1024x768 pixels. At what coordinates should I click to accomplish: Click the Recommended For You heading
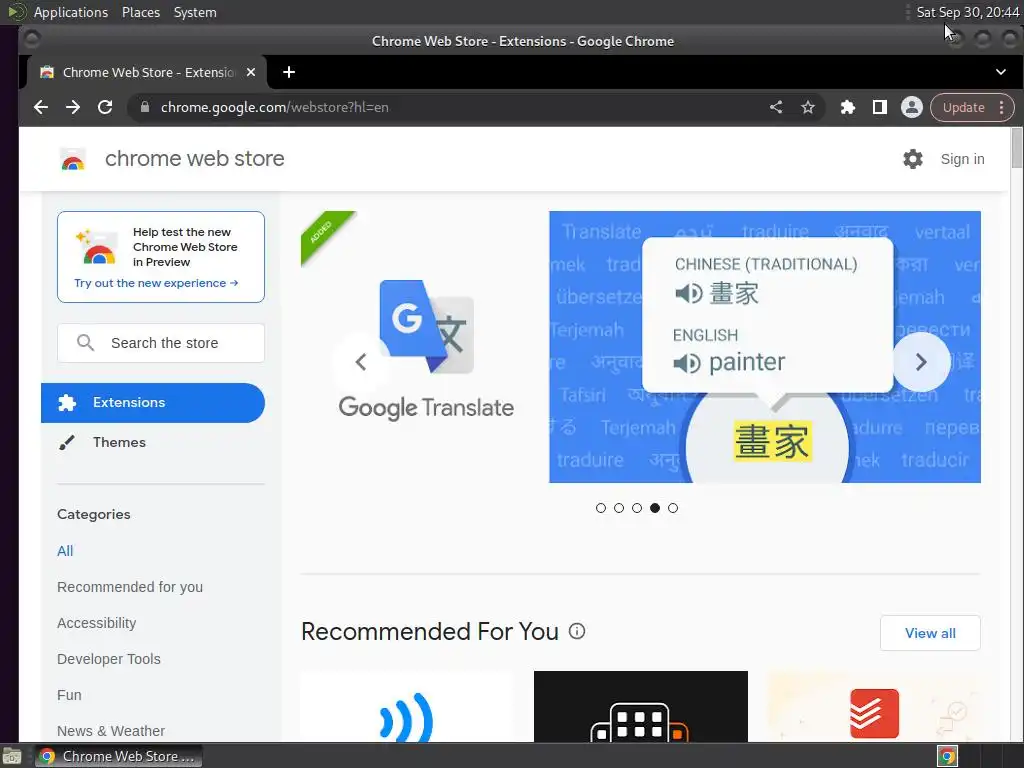[430, 632]
